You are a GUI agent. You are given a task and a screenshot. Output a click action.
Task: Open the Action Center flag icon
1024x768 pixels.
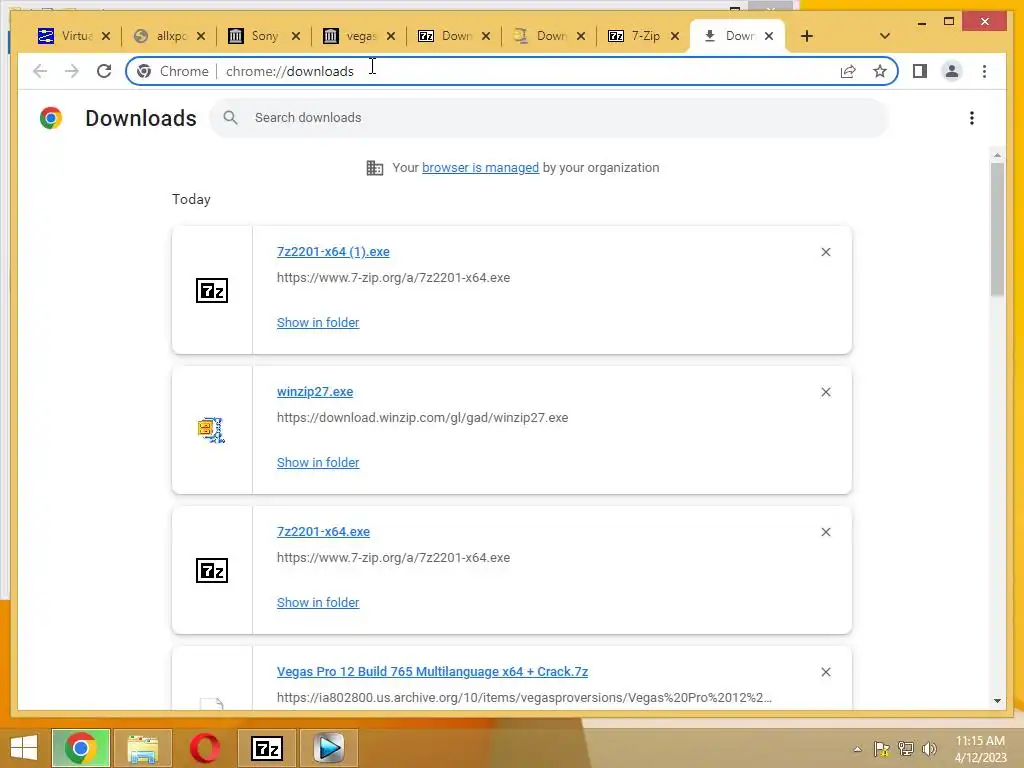(881, 749)
